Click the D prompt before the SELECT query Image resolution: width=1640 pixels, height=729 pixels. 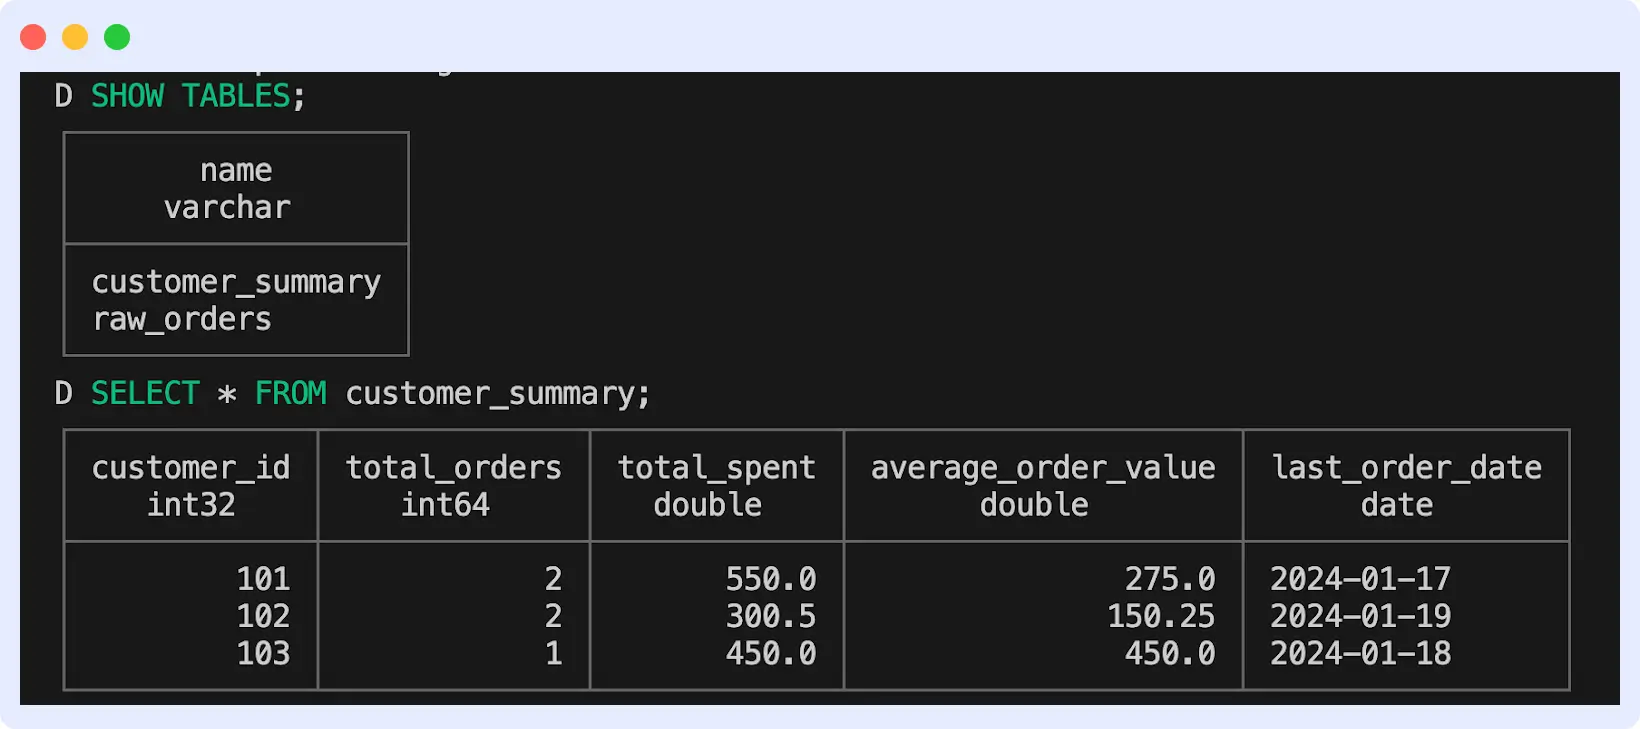coord(63,393)
